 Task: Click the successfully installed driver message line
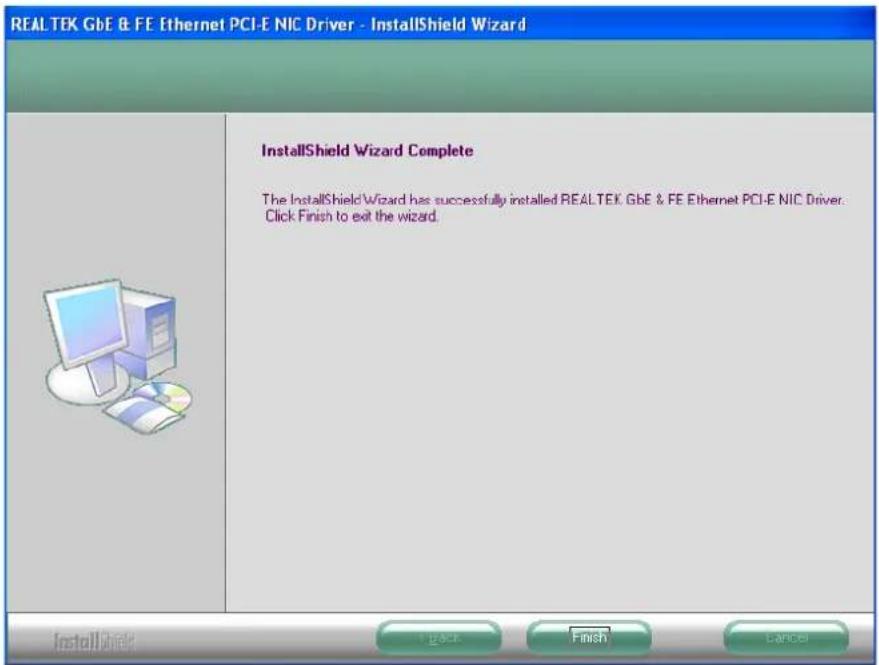pyautogui.click(x=553, y=200)
